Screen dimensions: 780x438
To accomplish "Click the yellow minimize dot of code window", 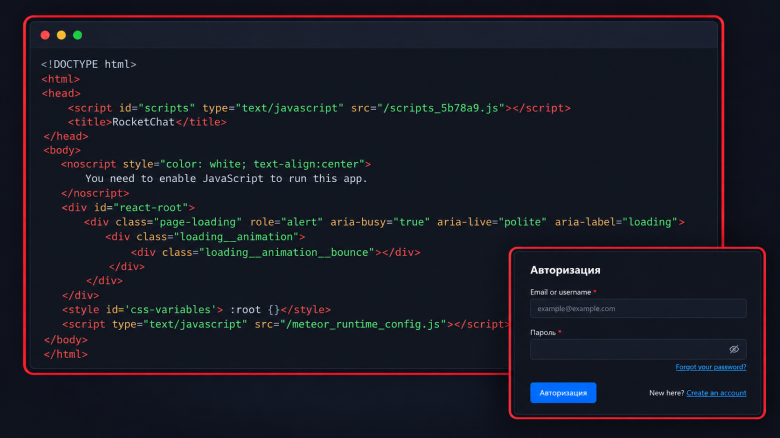I will click(x=61, y=35).
